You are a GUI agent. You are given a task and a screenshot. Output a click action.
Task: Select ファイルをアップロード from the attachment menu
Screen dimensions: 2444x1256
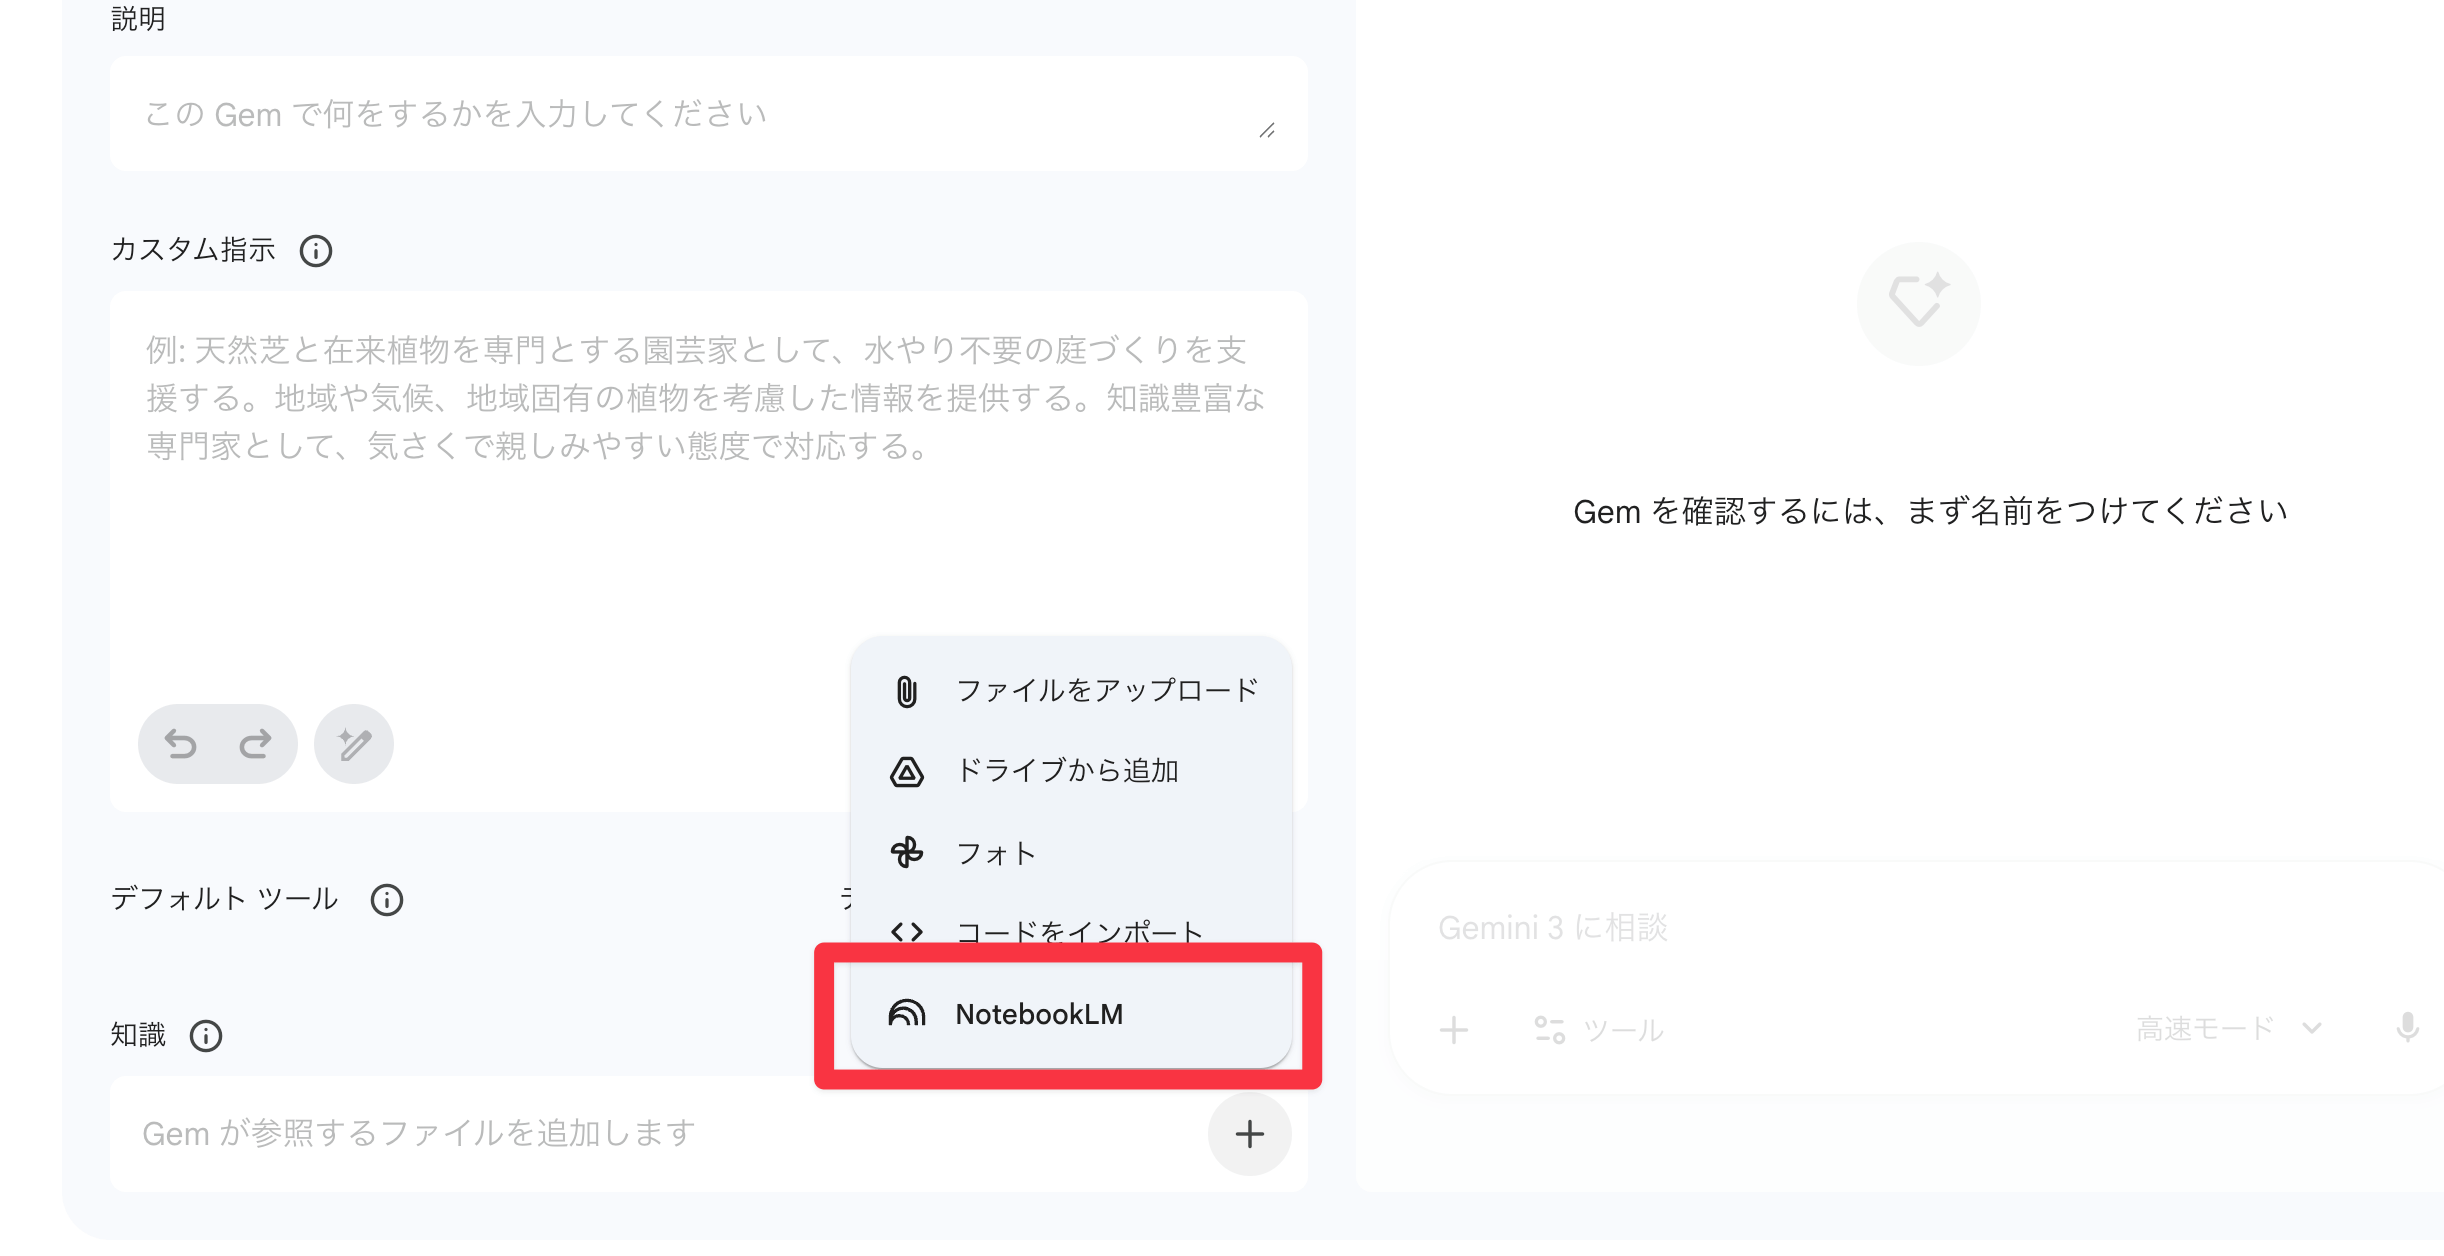[x=1104, y=689]
